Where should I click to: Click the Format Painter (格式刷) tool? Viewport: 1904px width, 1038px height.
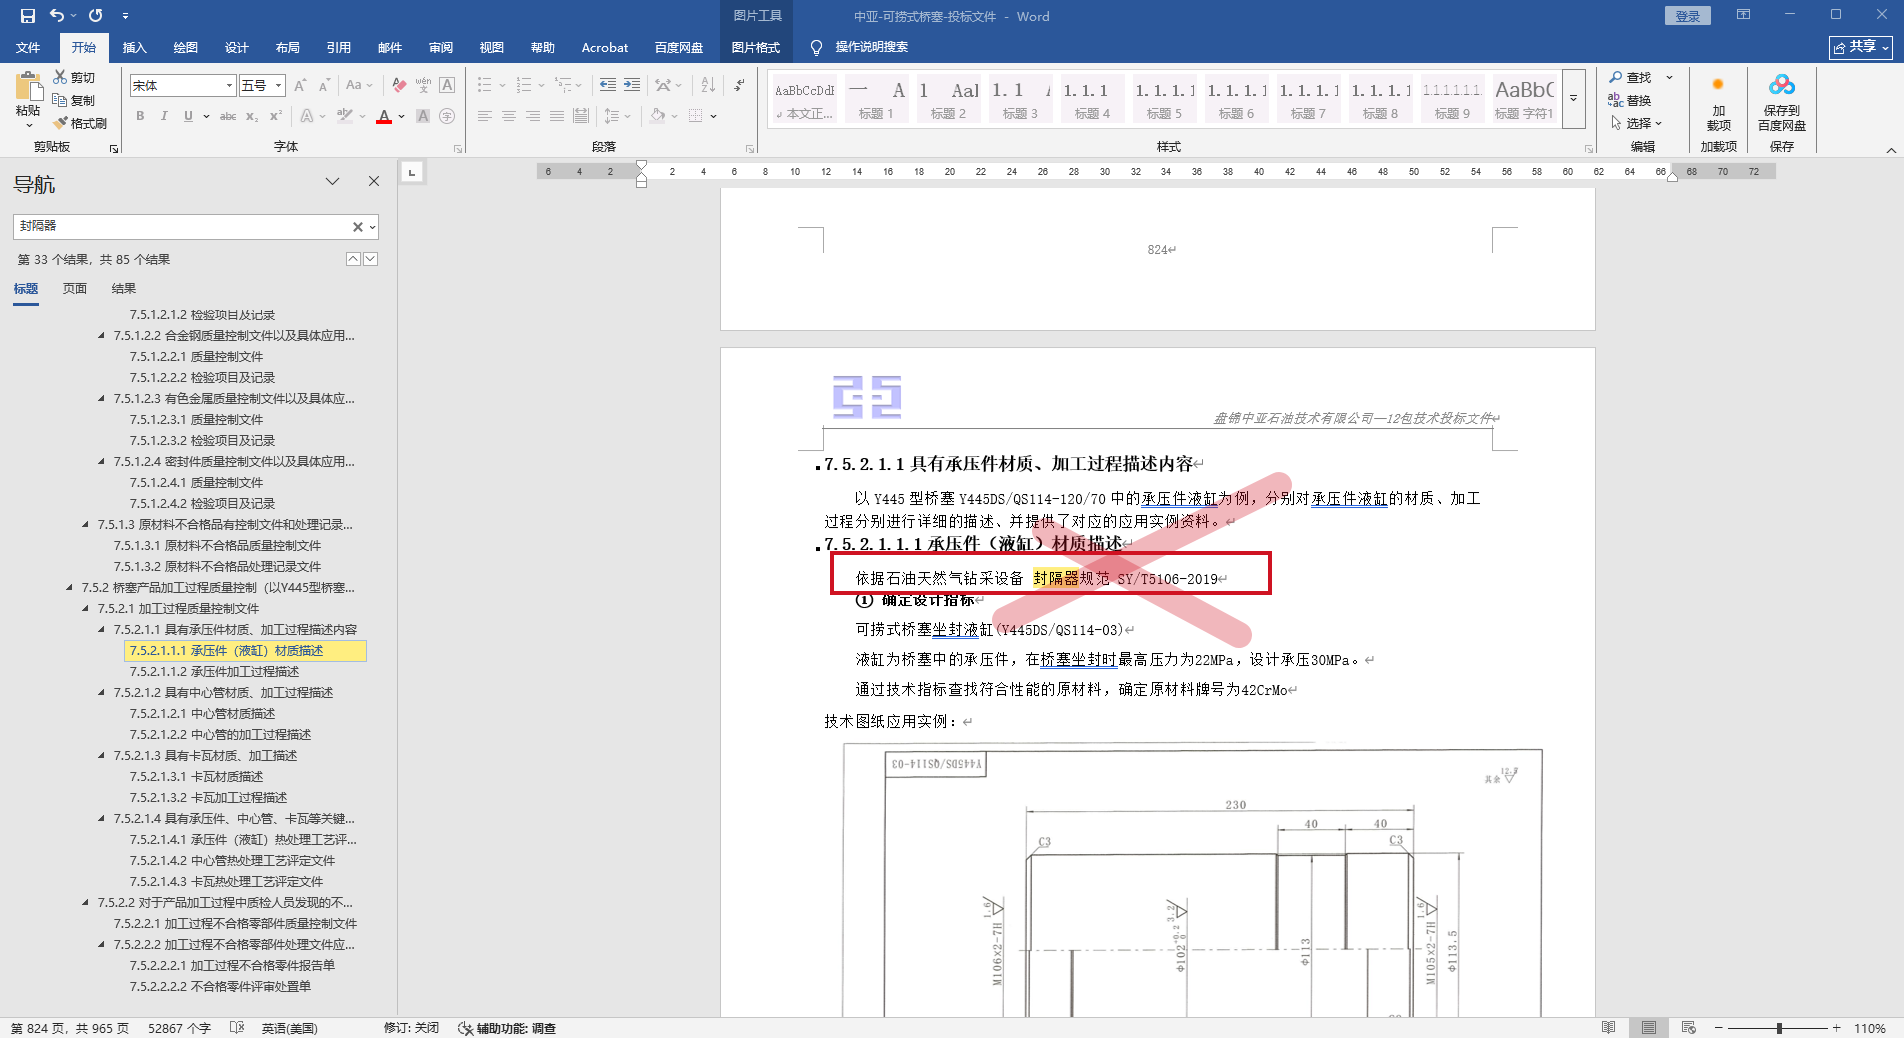click(80, 123)
